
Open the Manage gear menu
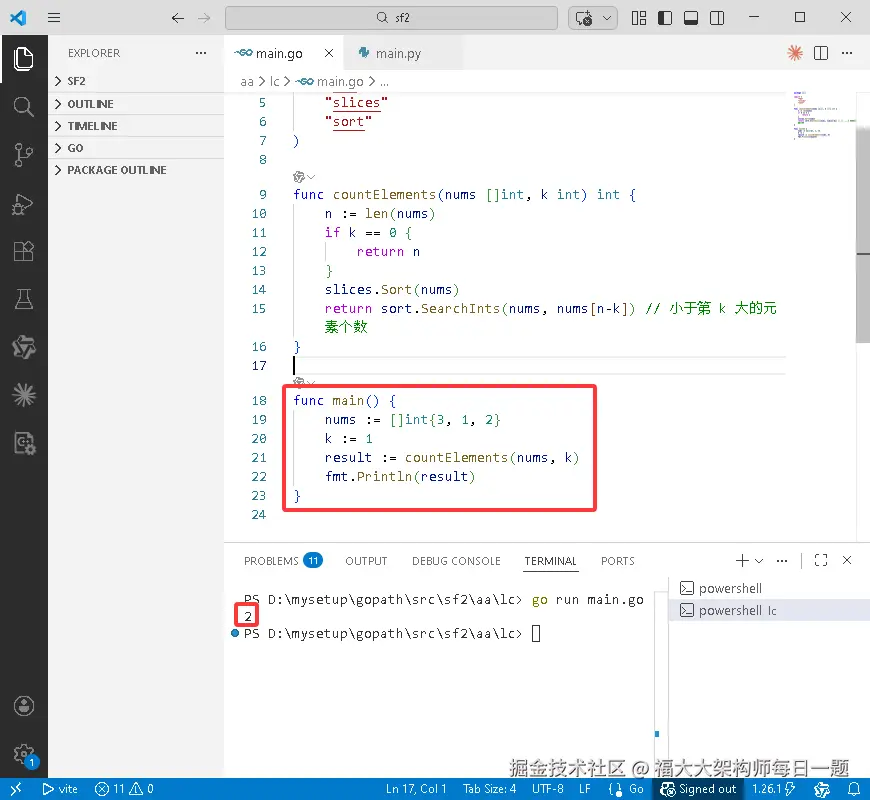(23, 754)
